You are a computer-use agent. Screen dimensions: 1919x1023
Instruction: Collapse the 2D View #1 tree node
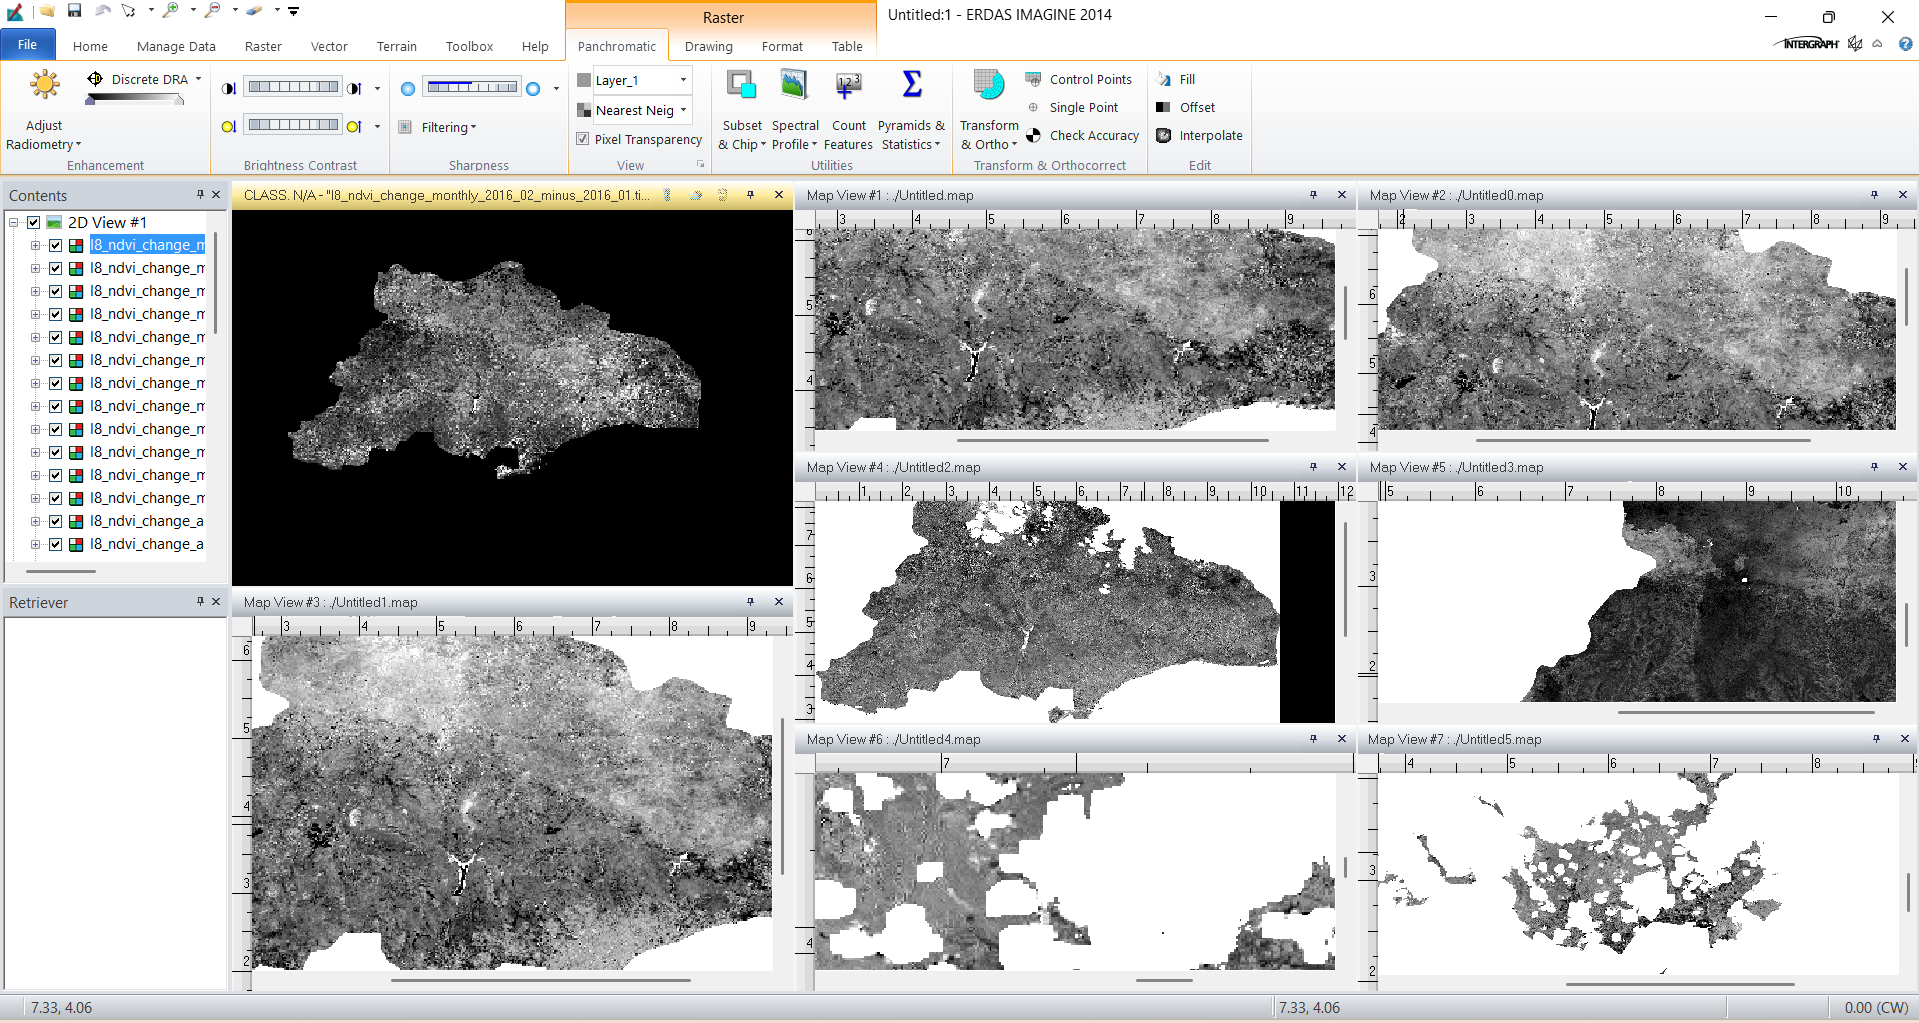coord(14,222)
